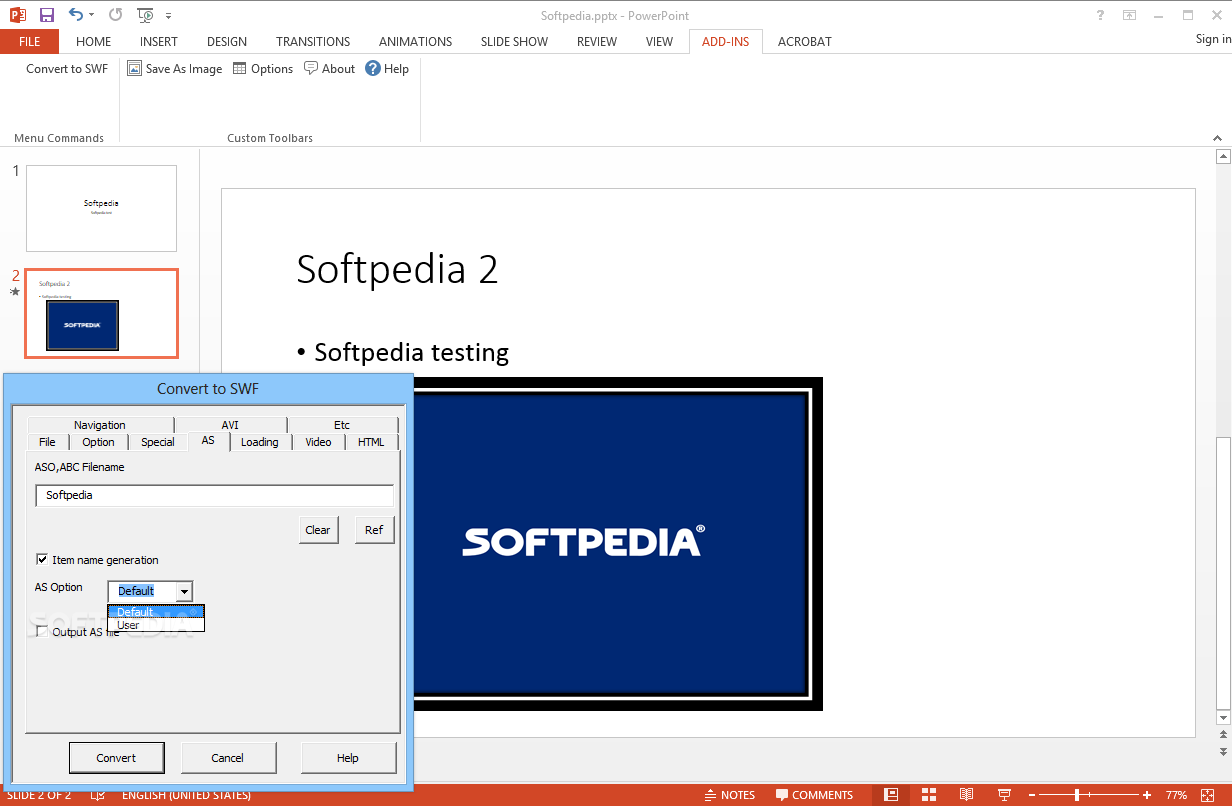The height and width of the screenshot is (806, 1232).
Task: Click the animation star icon beside slide 2
Action: pyautogui.click(x=15, y=292)
